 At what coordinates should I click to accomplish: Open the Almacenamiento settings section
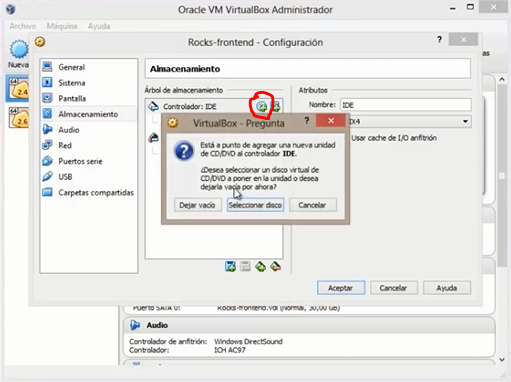88,114
